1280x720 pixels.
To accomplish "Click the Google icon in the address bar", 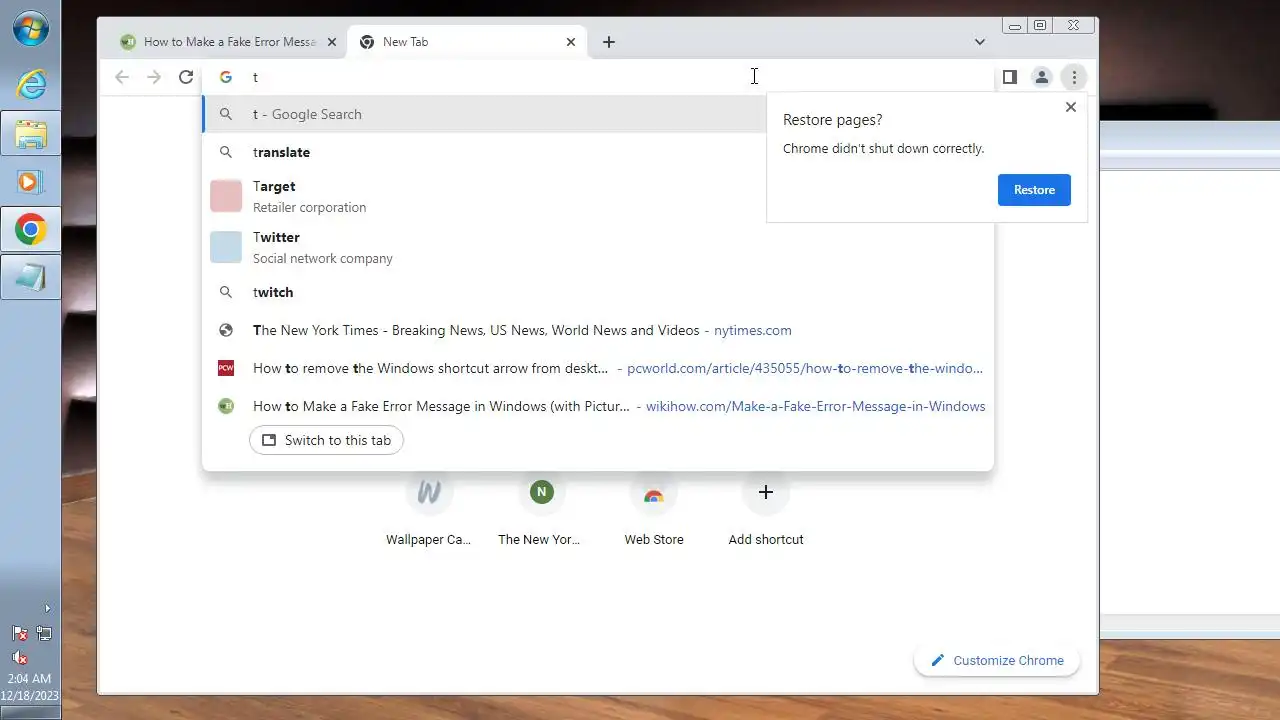I will (226, 77).
